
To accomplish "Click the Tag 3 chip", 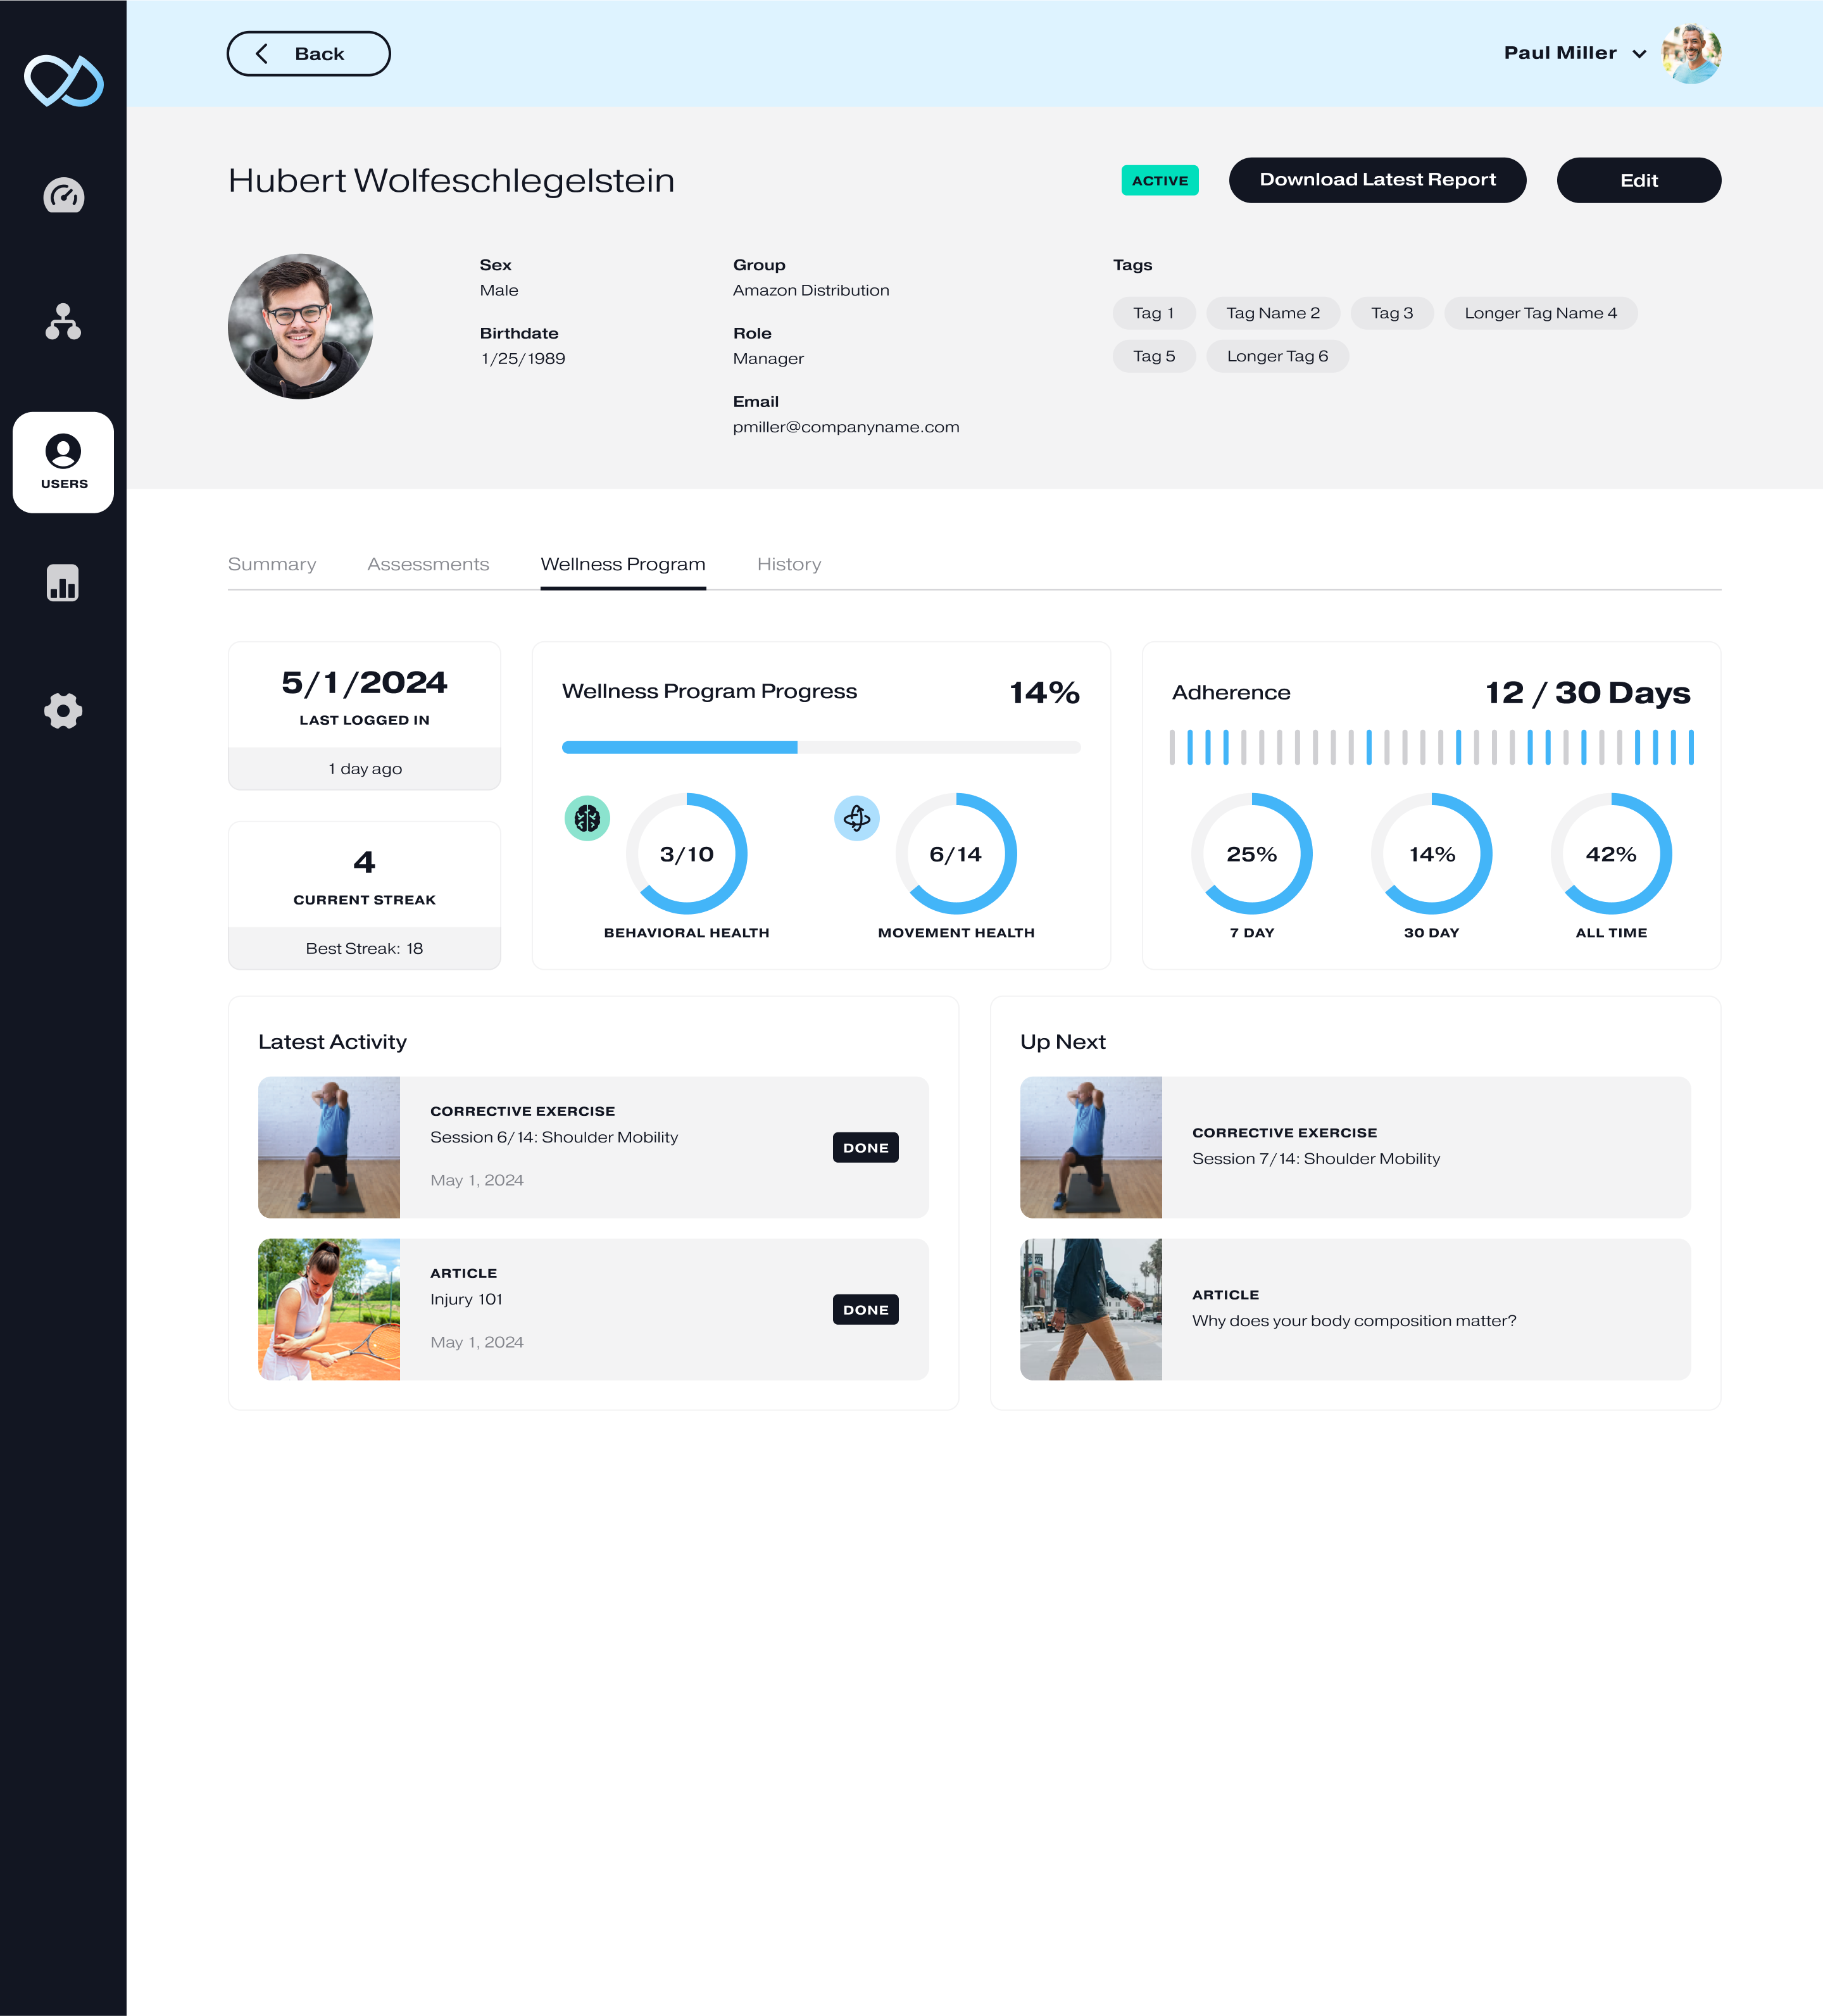I will click(1392, 313).
